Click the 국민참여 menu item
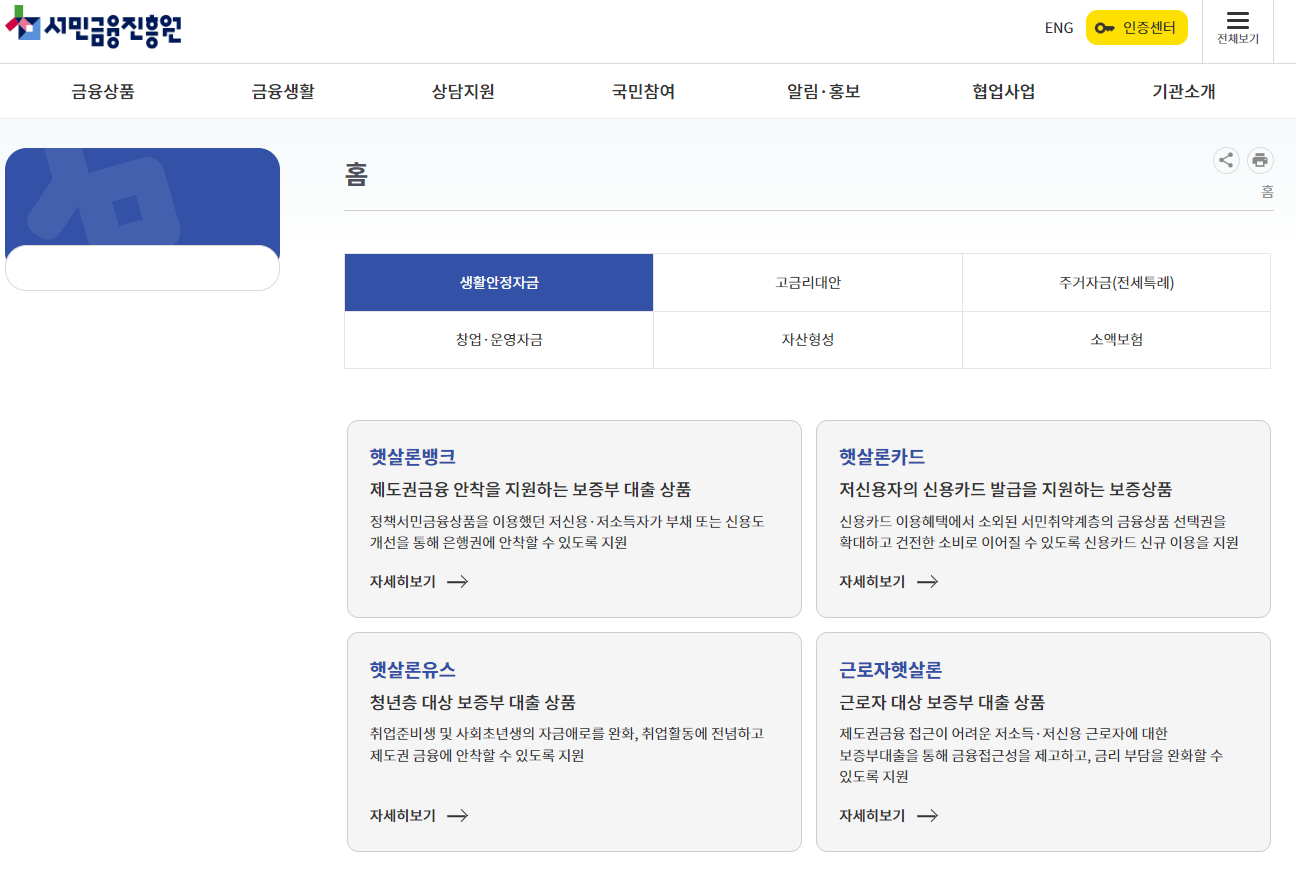 641,91
